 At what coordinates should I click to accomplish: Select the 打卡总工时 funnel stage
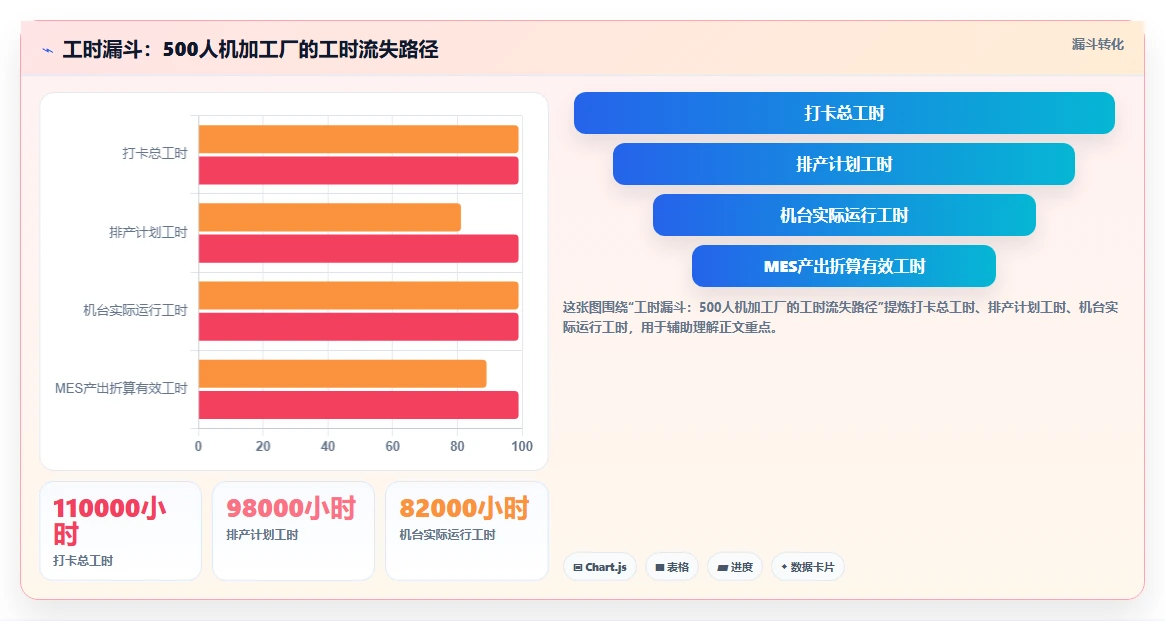pyautogui.click(x=844, y=113)
